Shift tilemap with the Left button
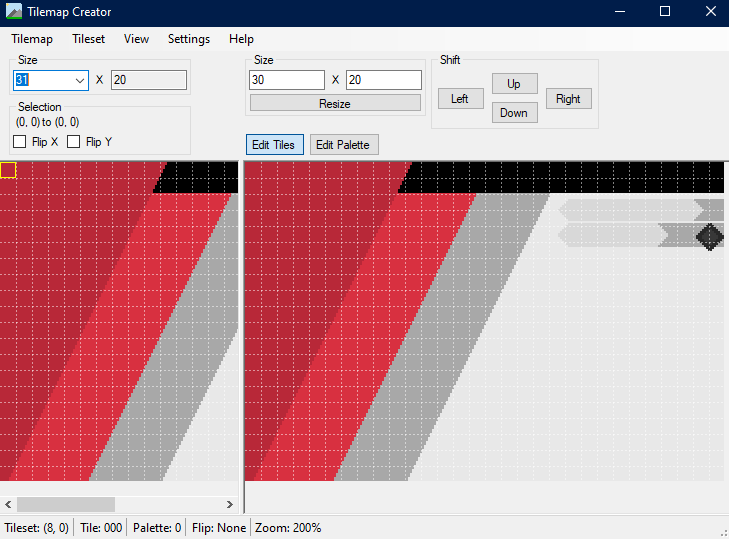The image size is (729, 539). [460, 98]
